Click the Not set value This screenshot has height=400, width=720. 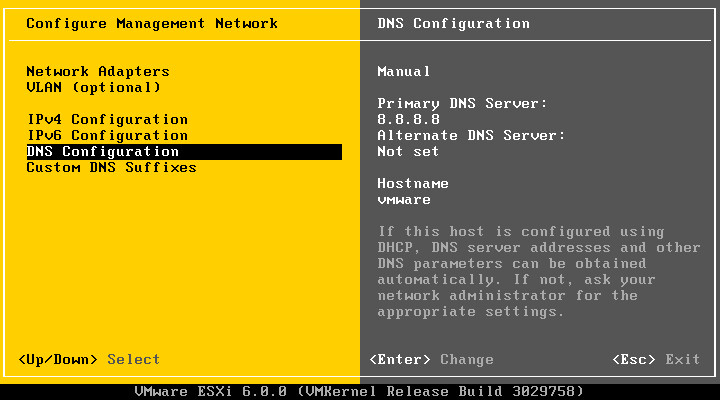pos(408,152)
